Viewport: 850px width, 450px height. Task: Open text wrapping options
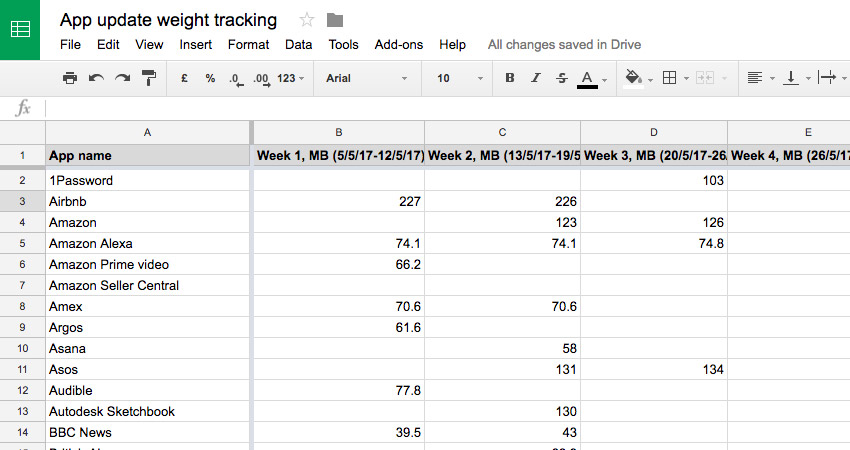pos(827,78)
